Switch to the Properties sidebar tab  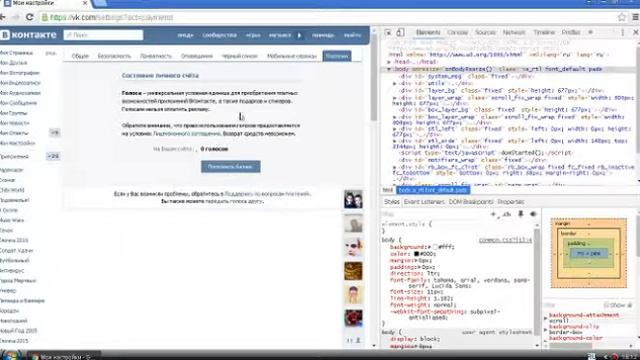point(511,202)
